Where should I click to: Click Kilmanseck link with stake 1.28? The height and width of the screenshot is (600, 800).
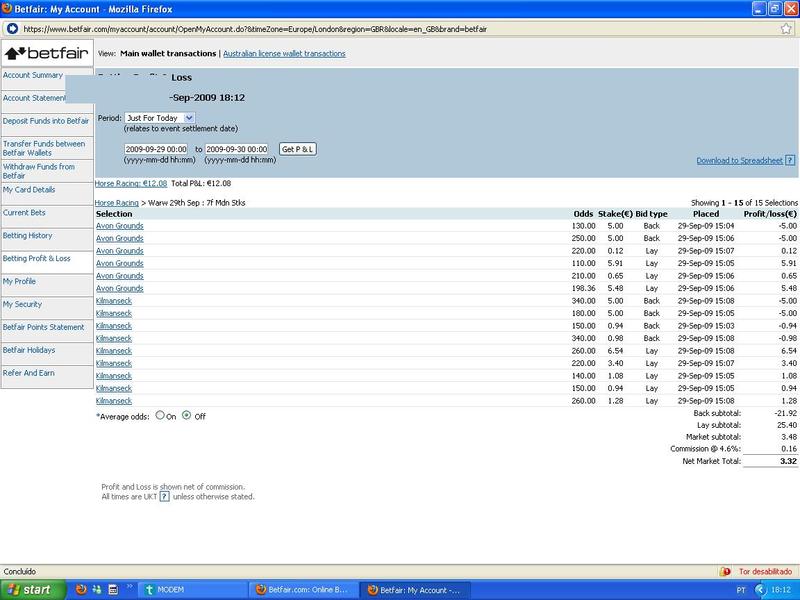[114, 401]
